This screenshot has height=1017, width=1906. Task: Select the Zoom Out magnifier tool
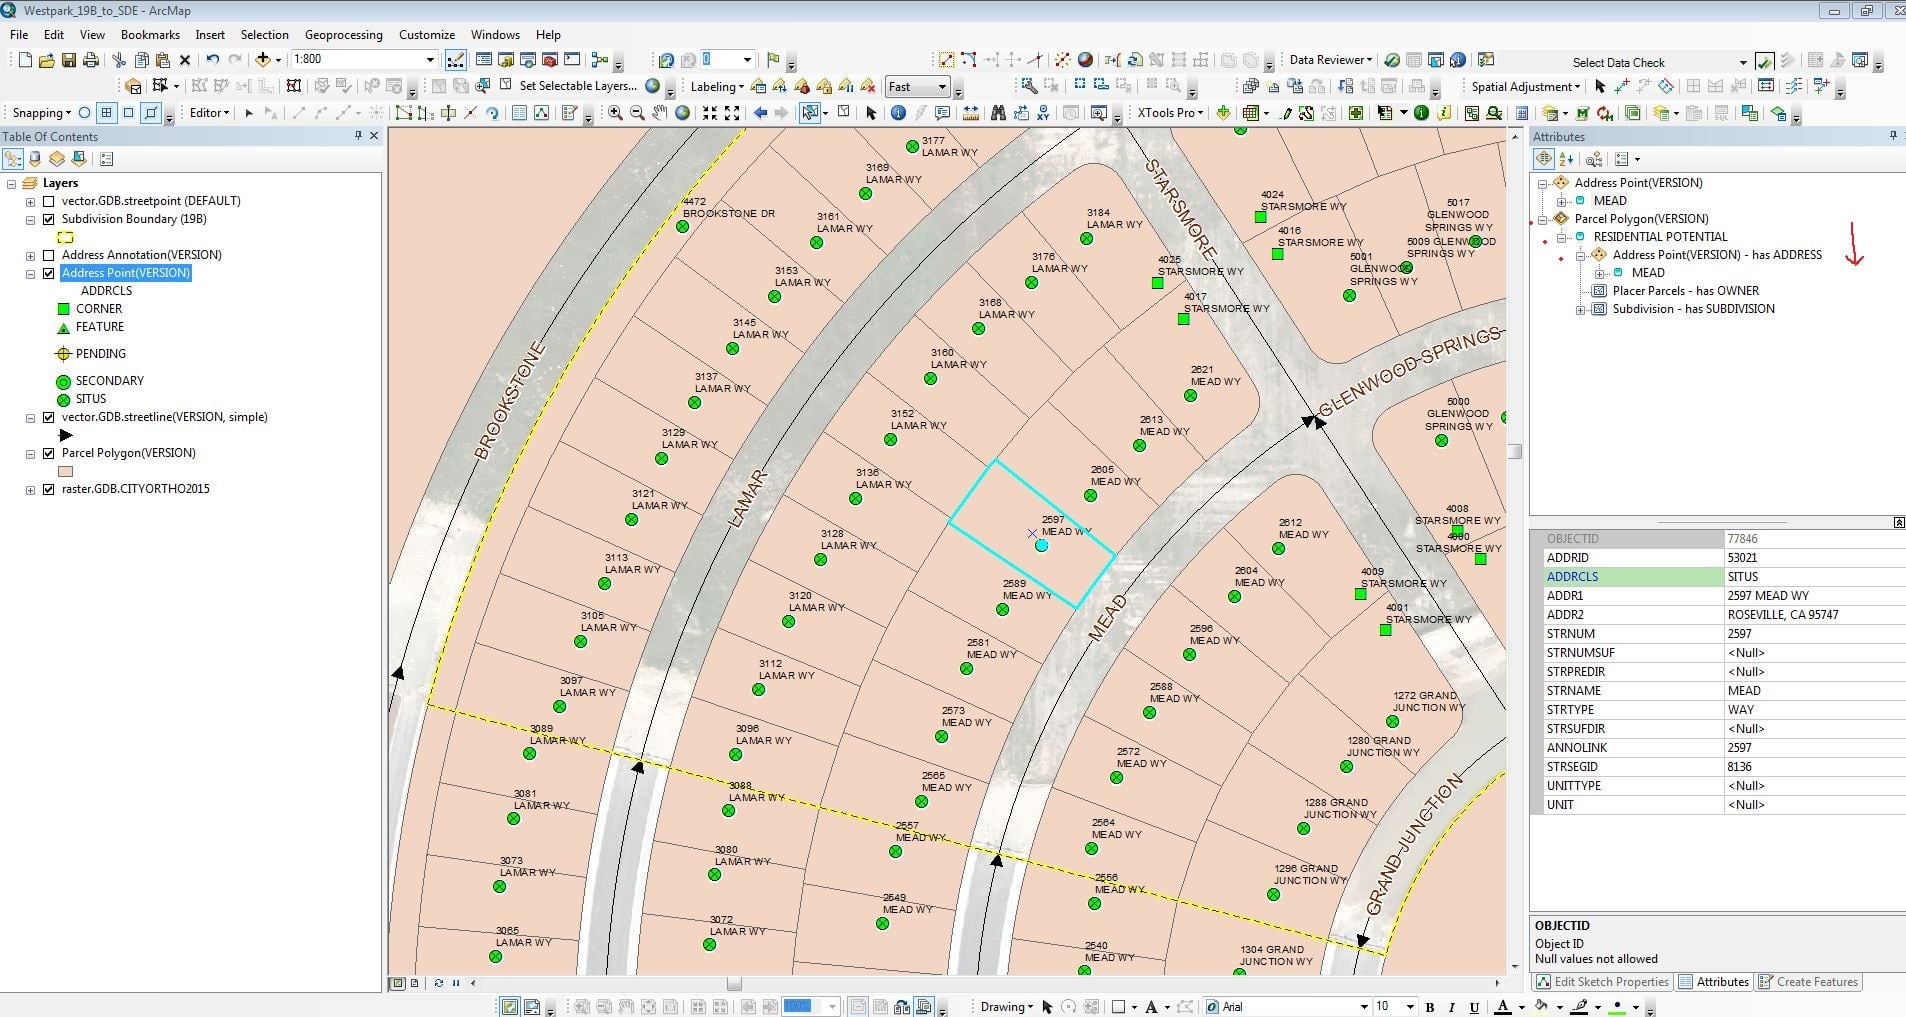[637, 113]
